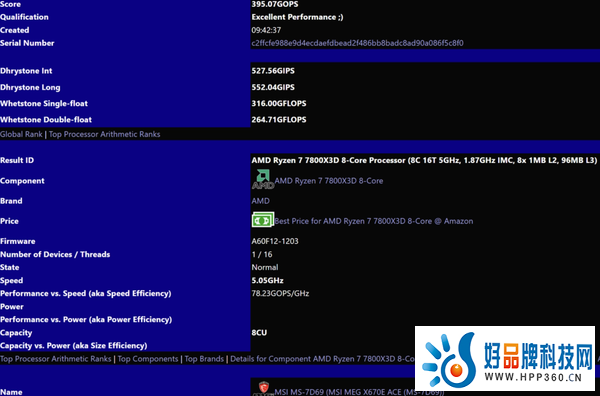Click the Firmware row label
This screenshot has height=396, width=600.
tap(18, 241)
